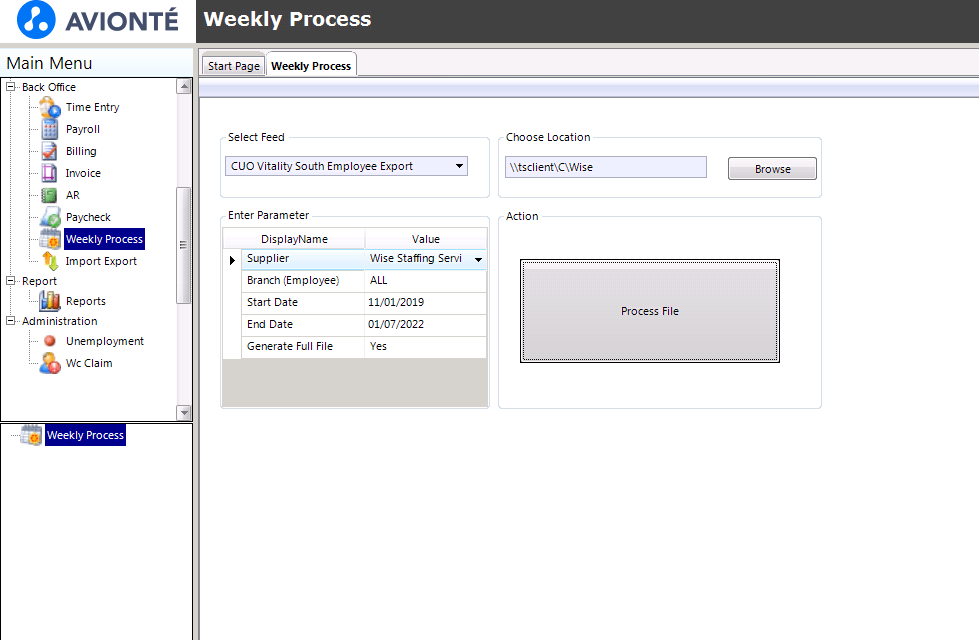Viewport: 979px width, 640px height.
Task: Open the Wc Claim icon
Action: pyautogui.click(x=50, y=363)
